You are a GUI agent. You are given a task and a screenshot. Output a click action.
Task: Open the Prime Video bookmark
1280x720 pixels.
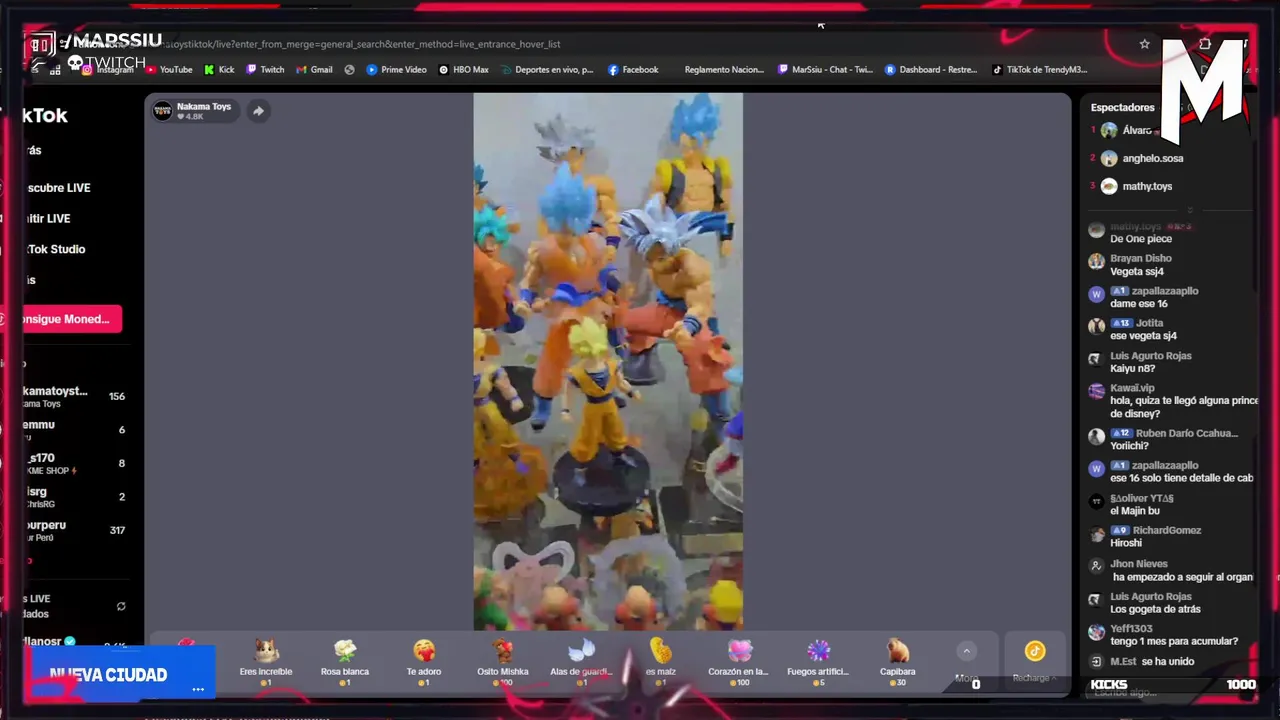pyautogui.click(x=396, y=70)
